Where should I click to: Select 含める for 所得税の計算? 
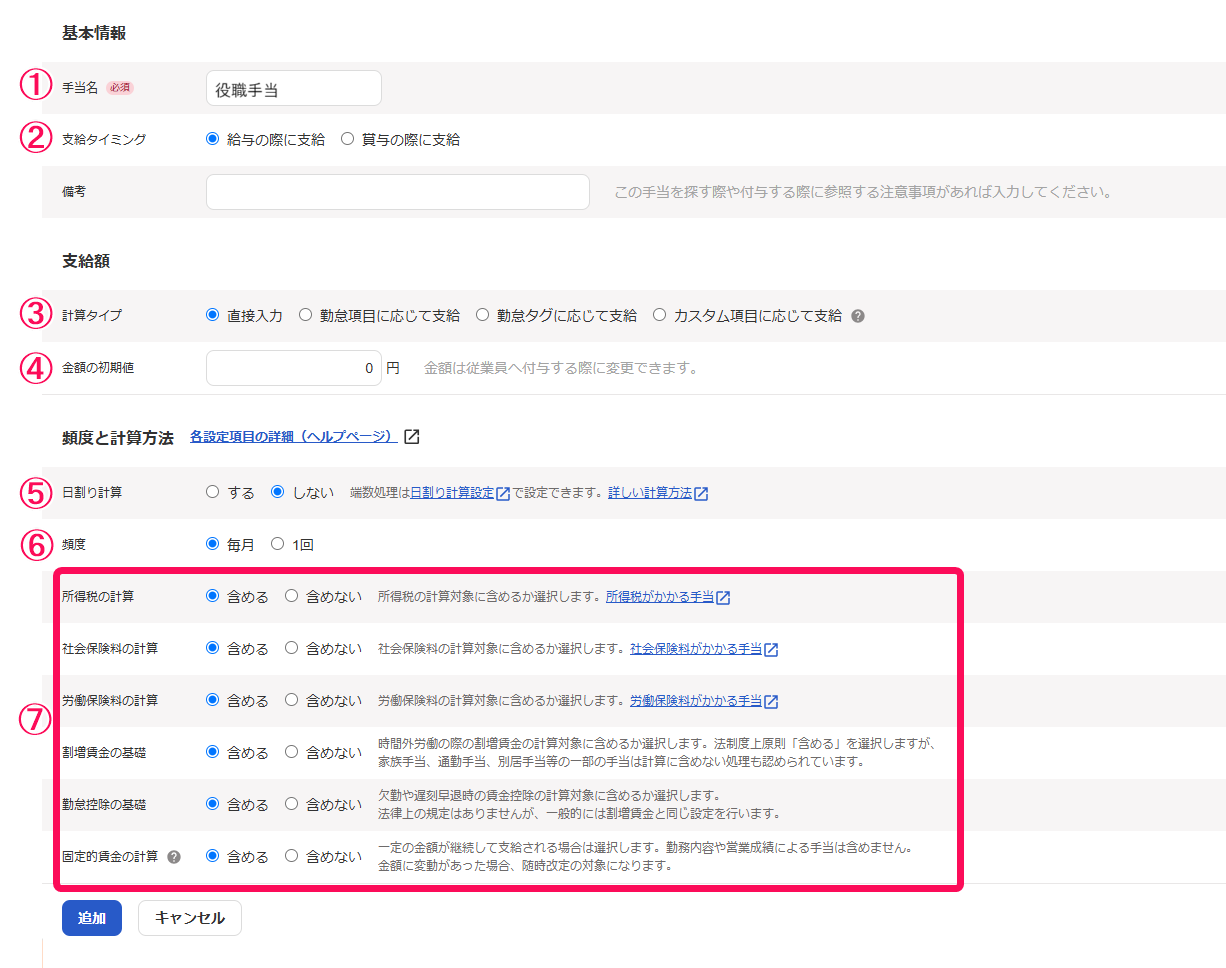[212, 596]
